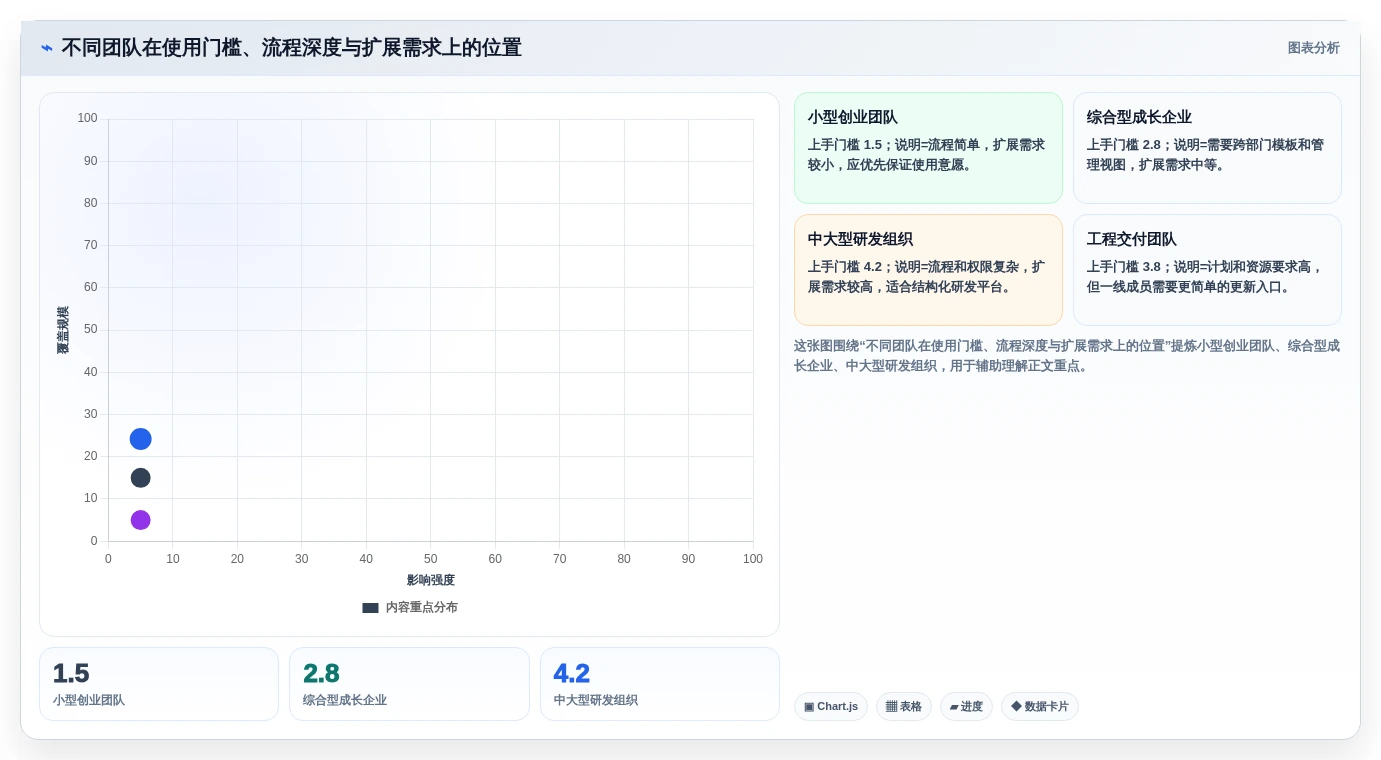Click the 进度 tag chip
Image resolution: width=1381 pixels, height=760 pixels.
[966, 706]
